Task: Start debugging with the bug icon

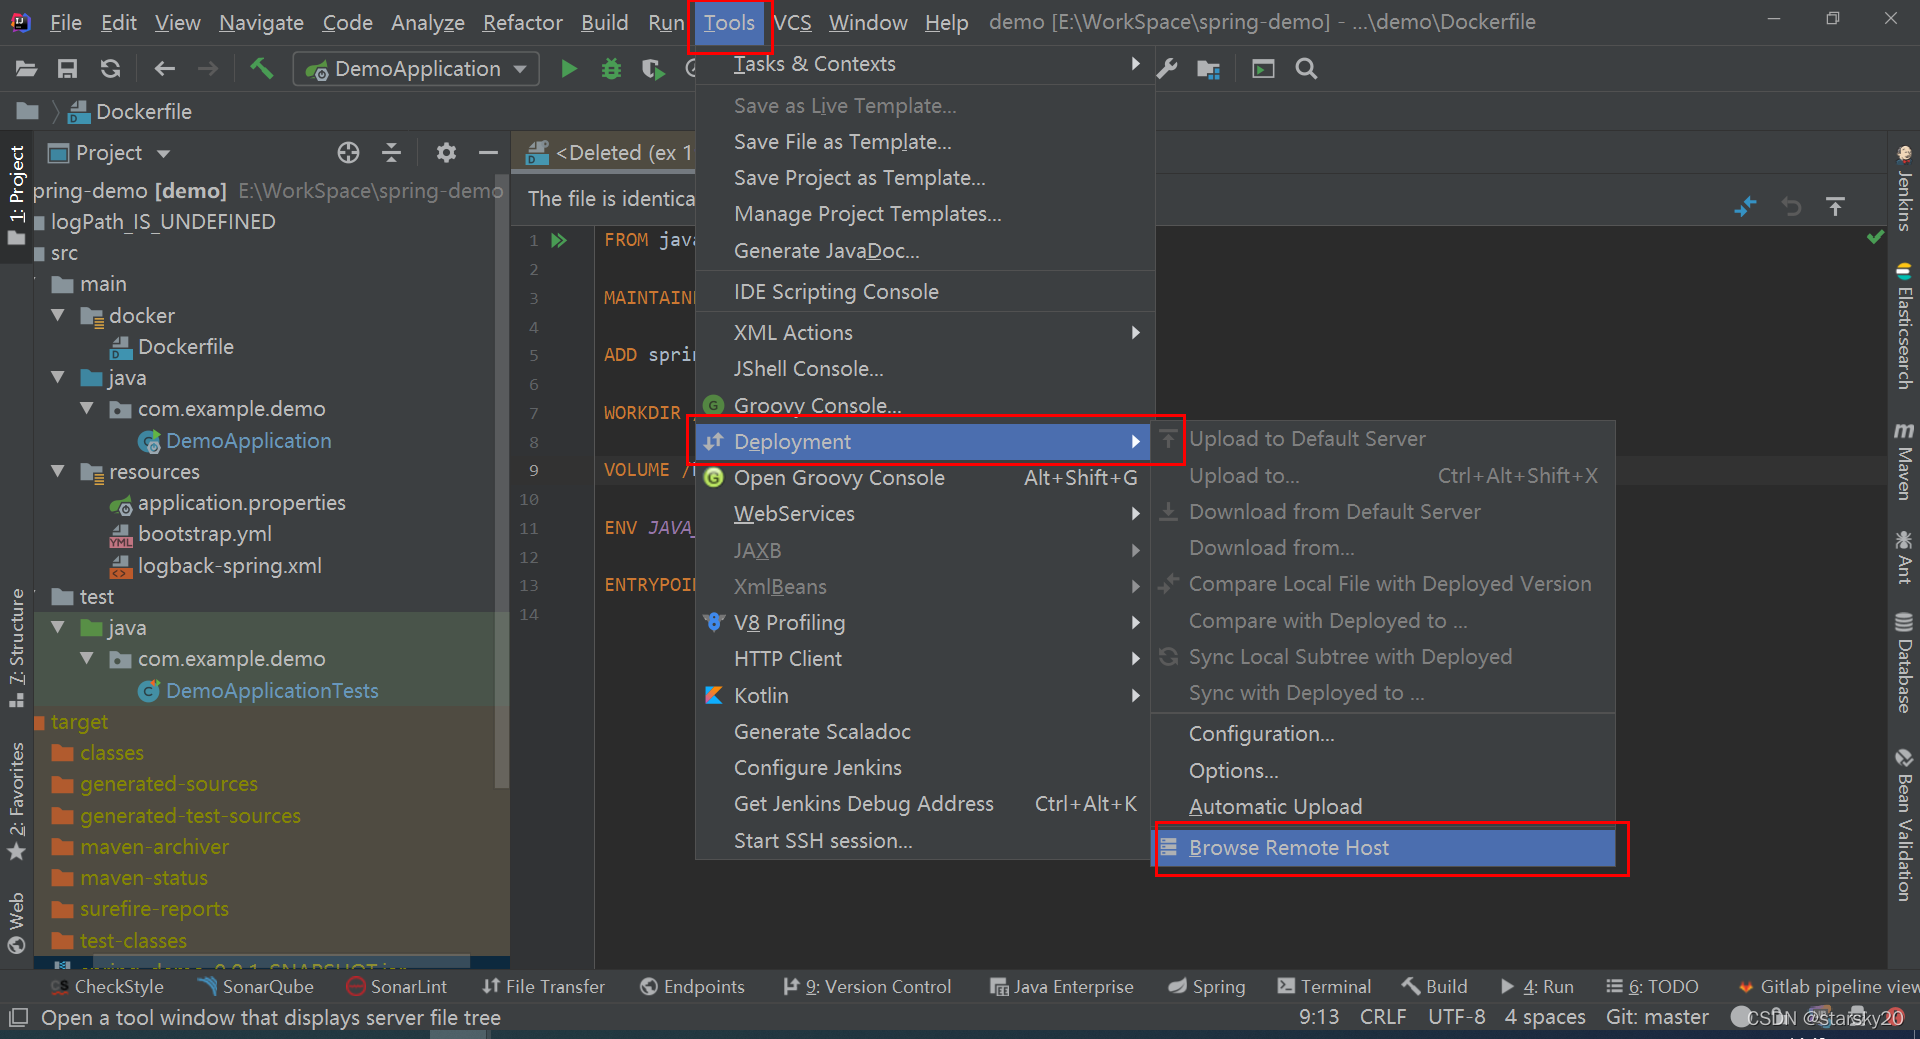Action: point(611,69)
